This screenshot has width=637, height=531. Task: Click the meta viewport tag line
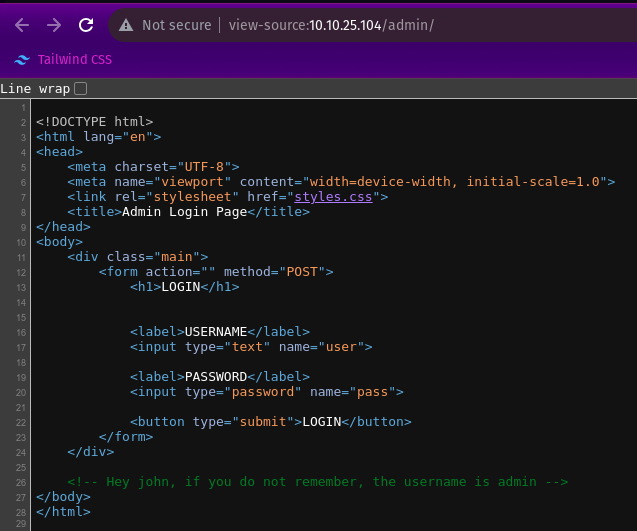tap(340, 182)
